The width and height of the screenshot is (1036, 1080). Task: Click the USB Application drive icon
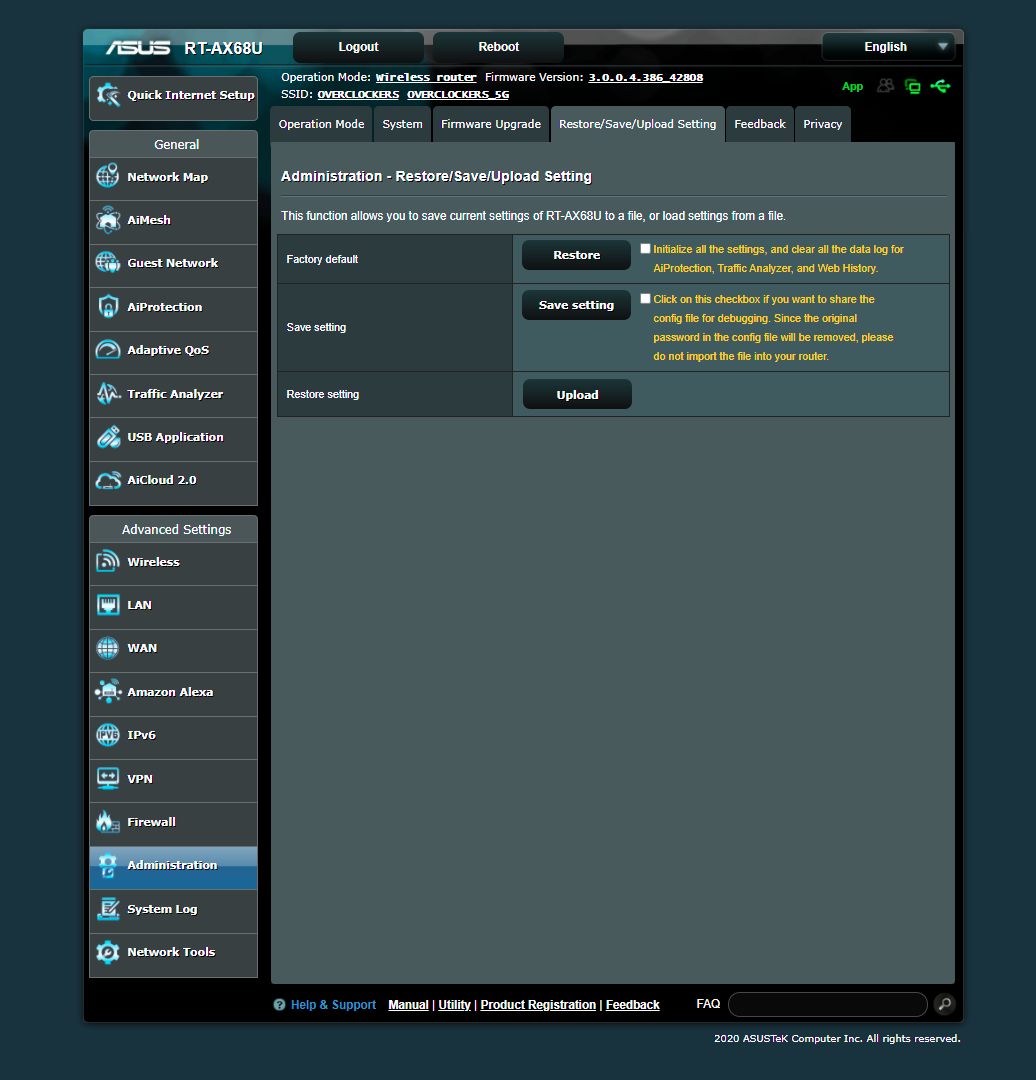108,437
